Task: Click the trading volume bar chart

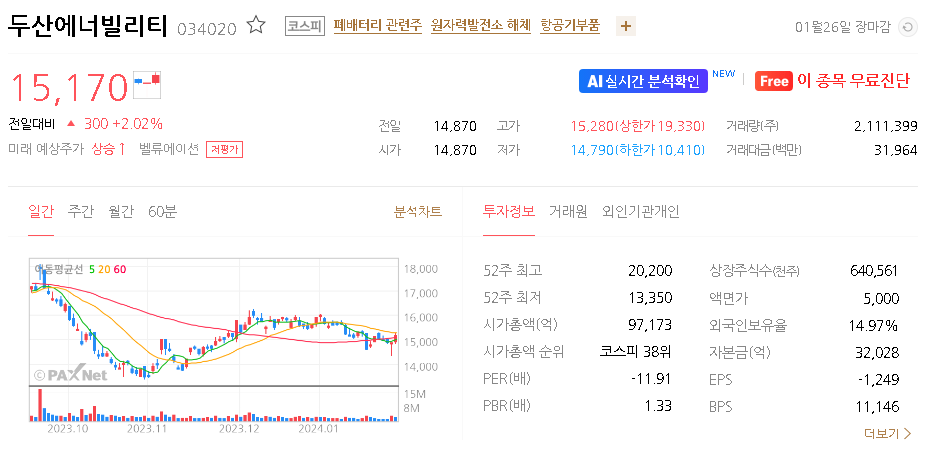Action: (214, 405)
